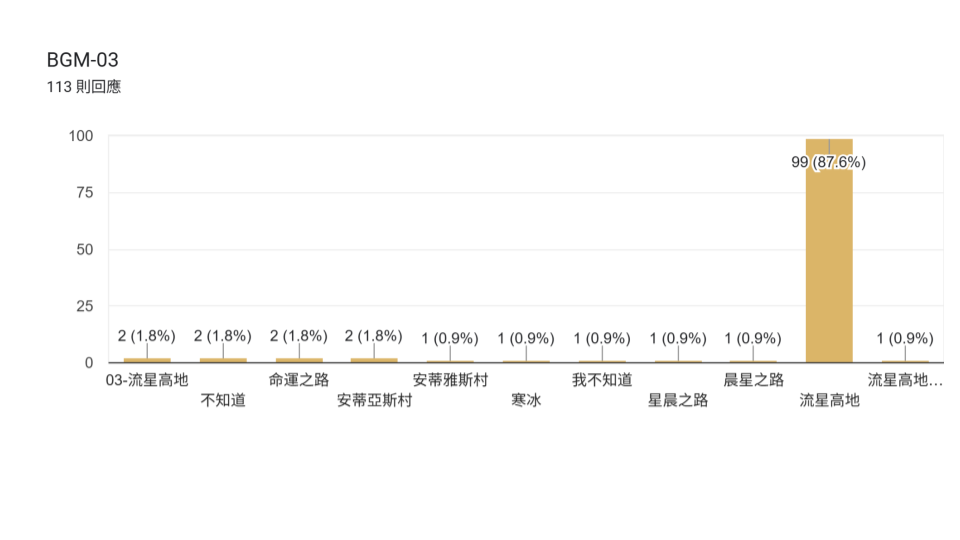Click the 100 y-axis tick label
960x540 pixels.
[81, 136]
